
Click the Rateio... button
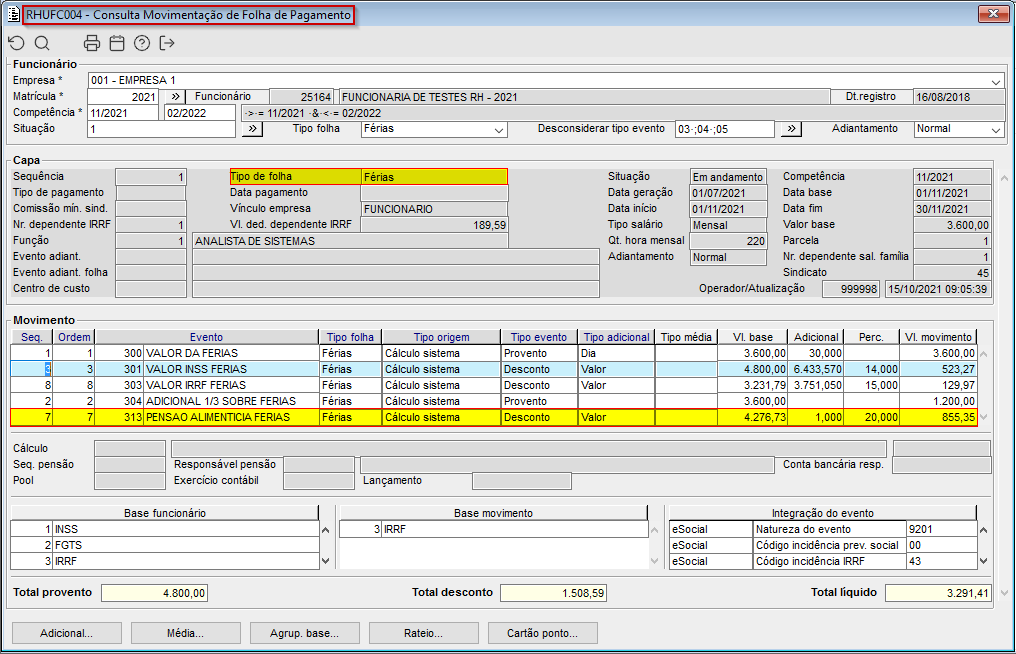pos(424,633)
